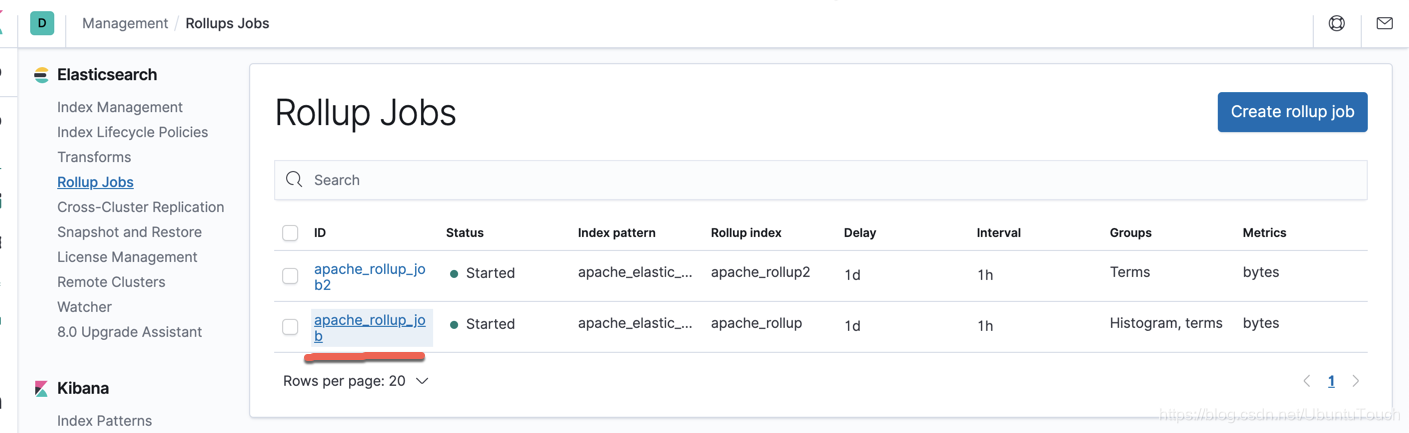
Task: Click the rollup jobs Search field
Action: point(820,180)
